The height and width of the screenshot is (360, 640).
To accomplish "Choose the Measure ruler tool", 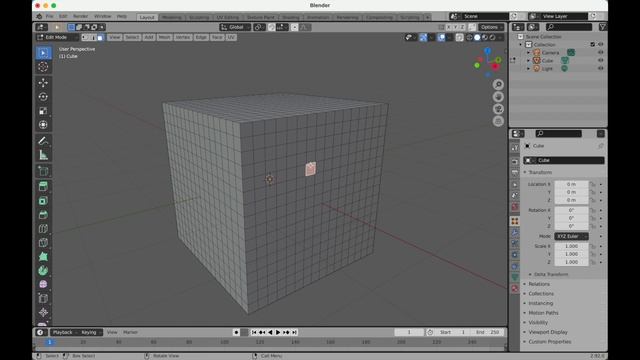I will [x=43, y=155].
